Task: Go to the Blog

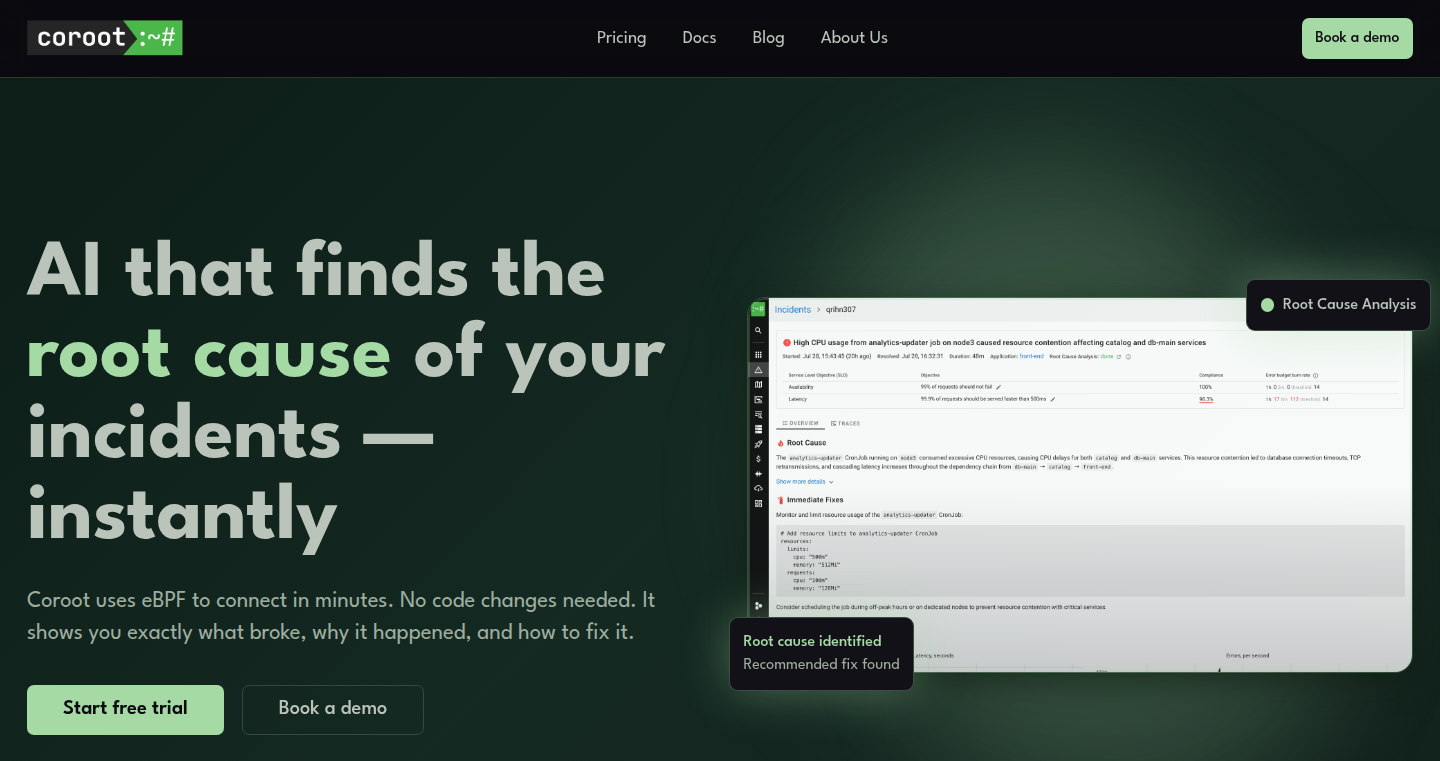Action: coord(768,38)
